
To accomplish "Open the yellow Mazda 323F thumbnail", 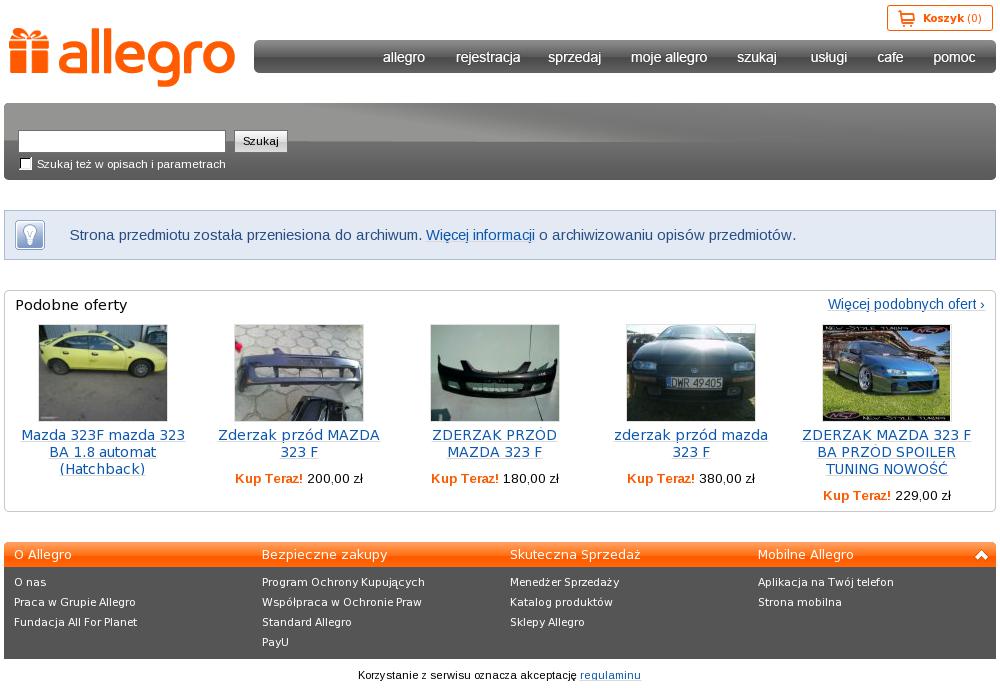I will [x=103, y=373].
